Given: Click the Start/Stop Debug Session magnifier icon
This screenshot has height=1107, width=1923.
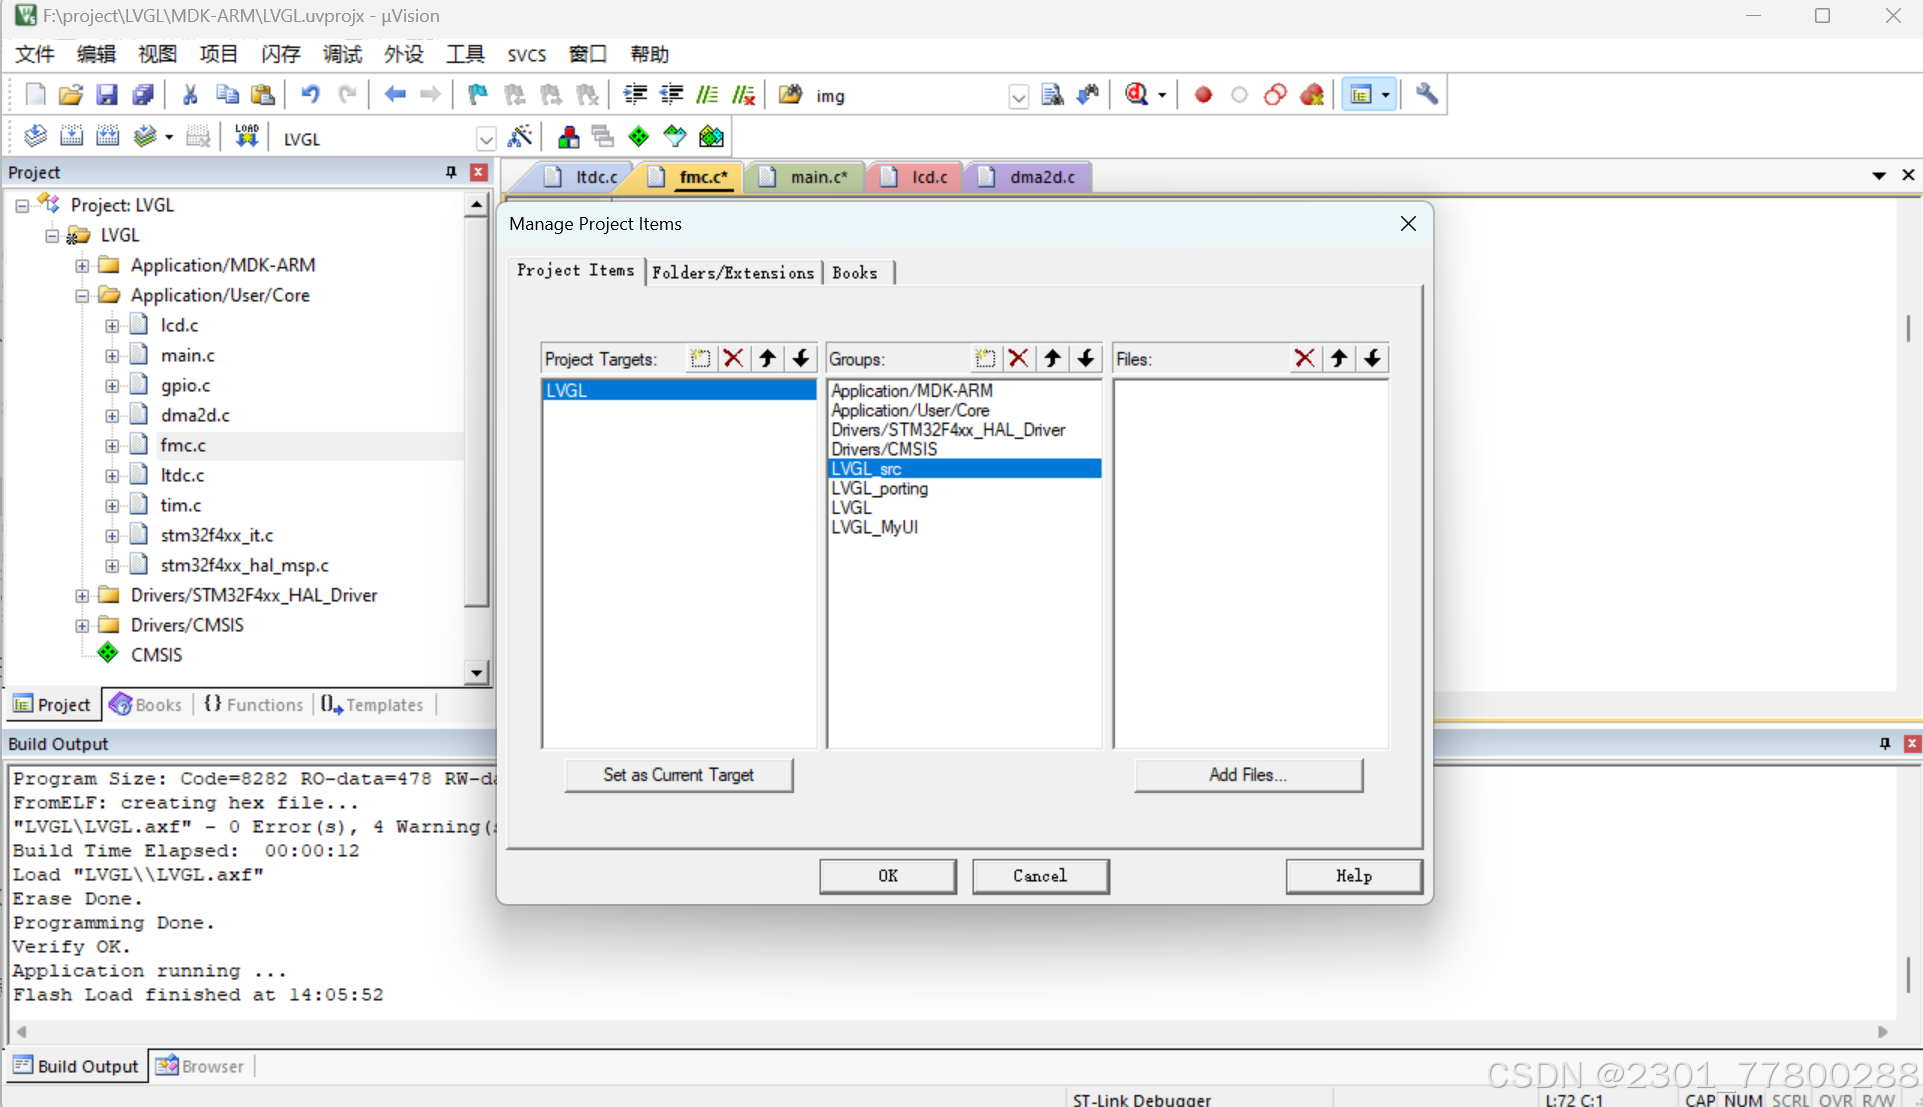Looking at the screenshot, I should pyautogui.click(x=1136, y=95).
